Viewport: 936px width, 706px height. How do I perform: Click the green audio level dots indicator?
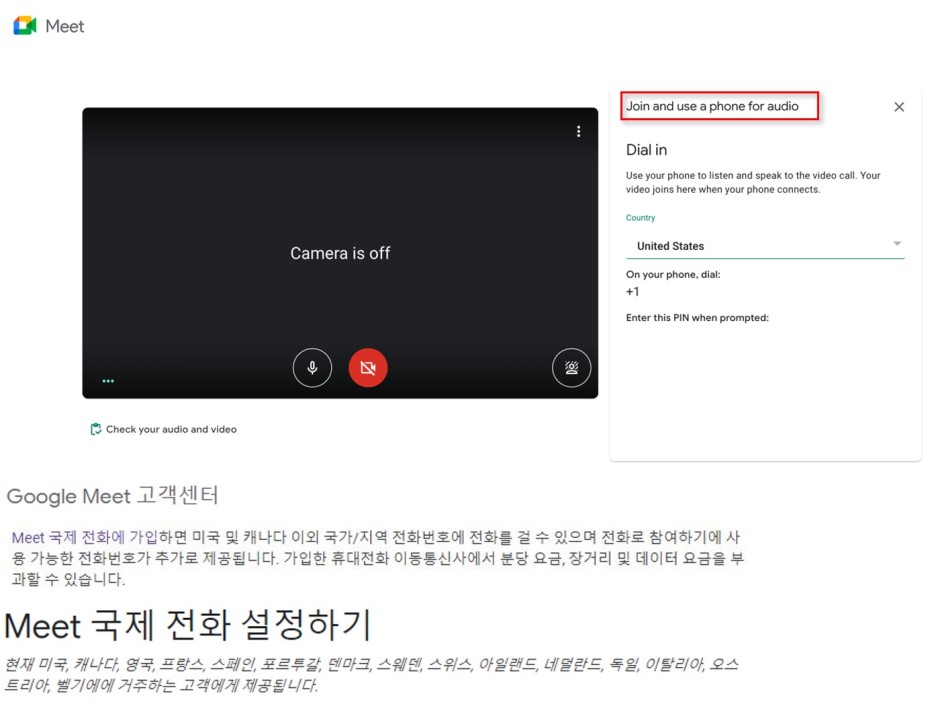(x=108, y=381)
